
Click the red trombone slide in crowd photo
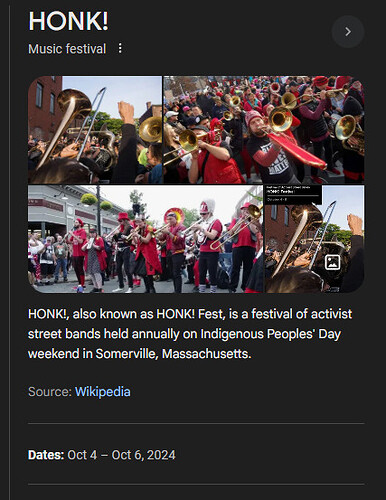coord(295,149)
